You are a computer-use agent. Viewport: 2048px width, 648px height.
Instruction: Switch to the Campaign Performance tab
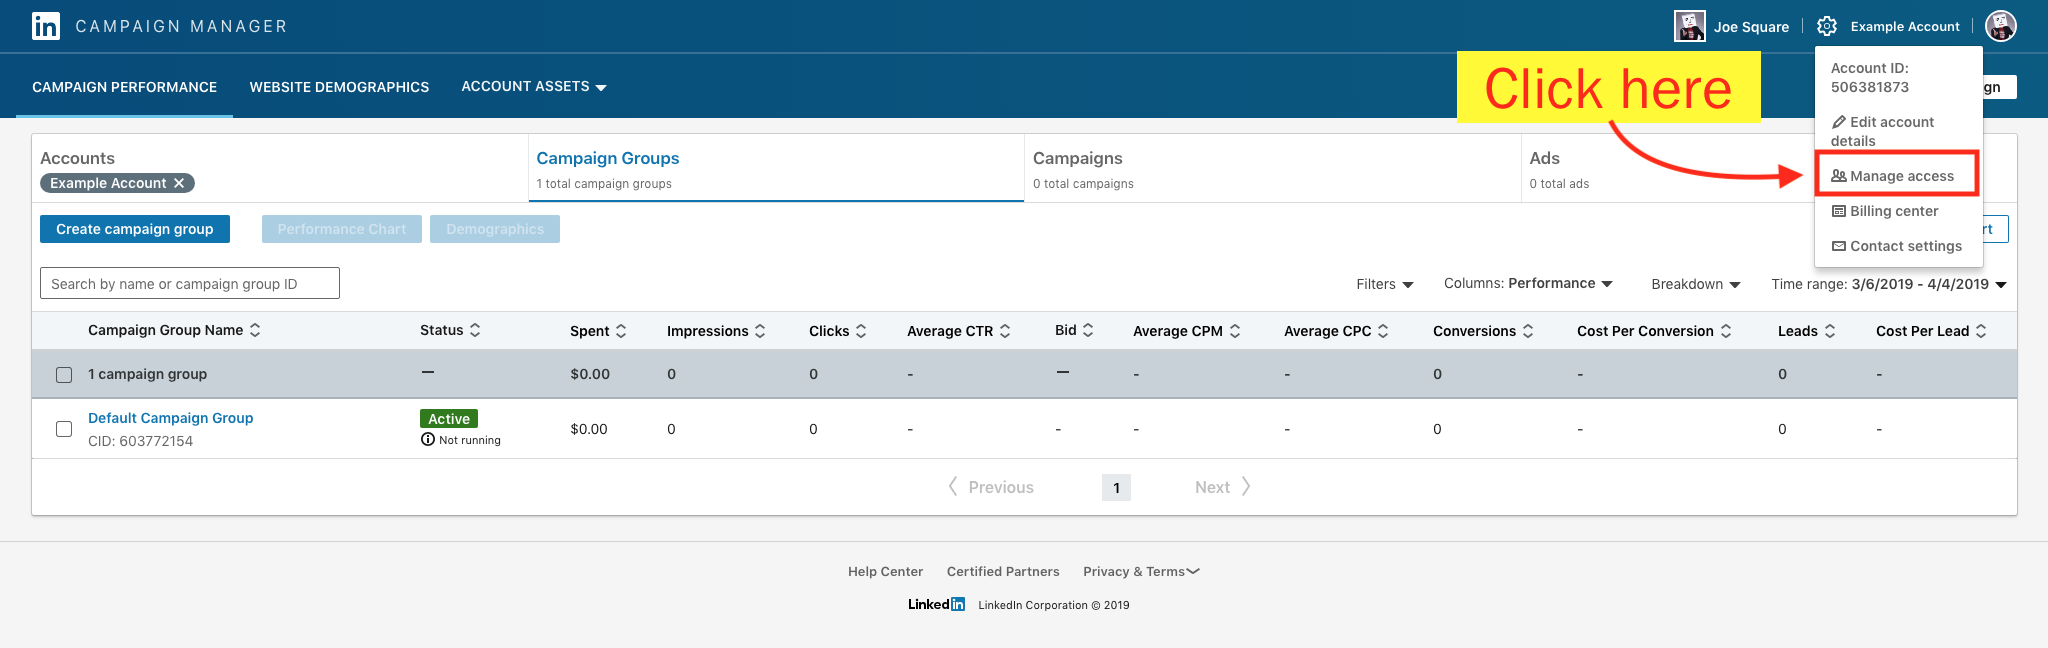pos(124,87)
